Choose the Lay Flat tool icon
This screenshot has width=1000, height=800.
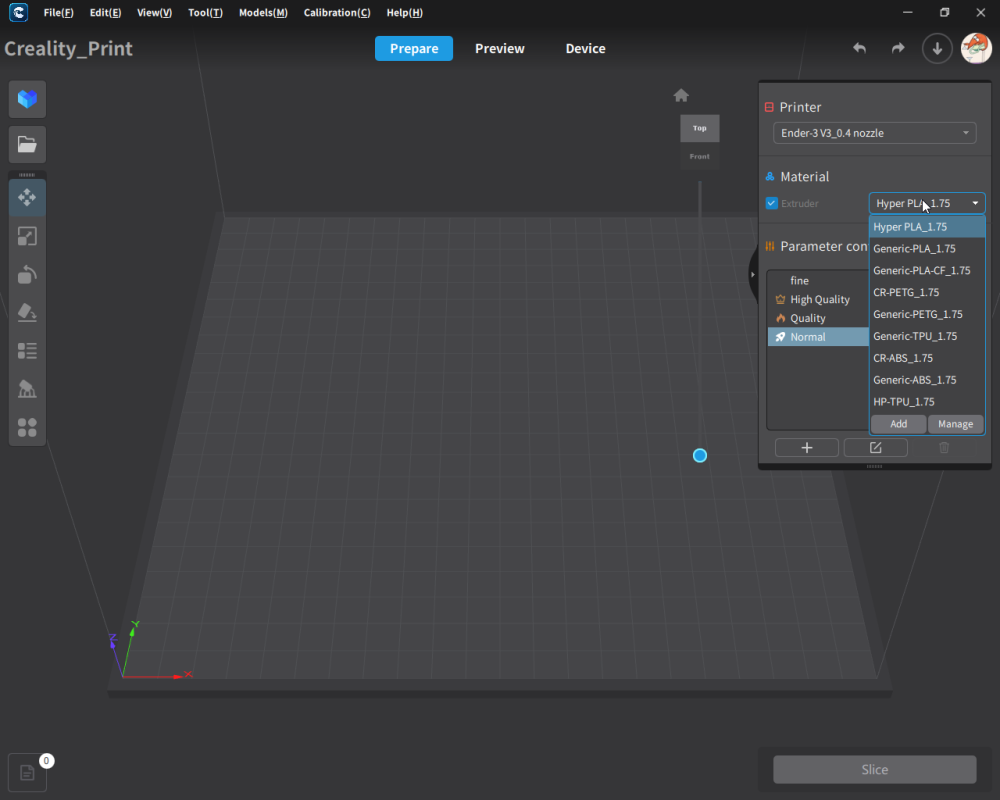click(27, 313)
